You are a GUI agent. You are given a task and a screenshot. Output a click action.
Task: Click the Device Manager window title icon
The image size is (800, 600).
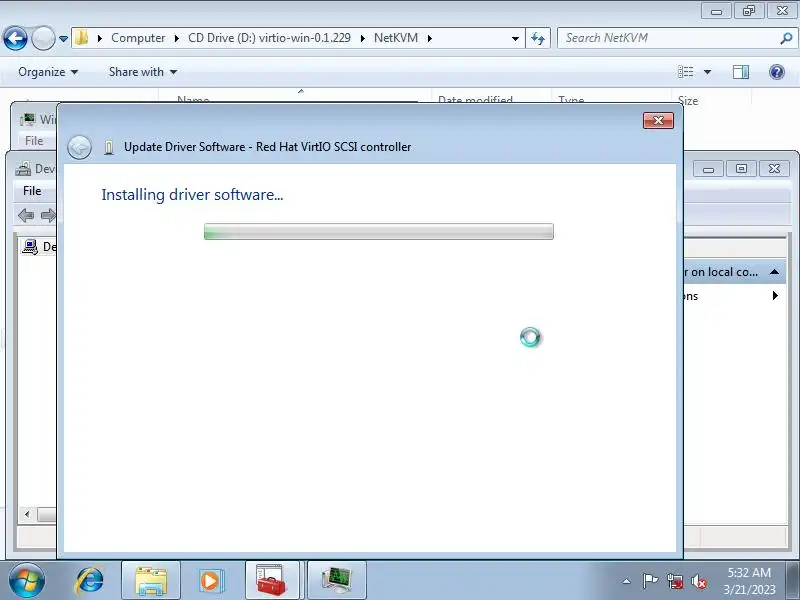[23, 168]
